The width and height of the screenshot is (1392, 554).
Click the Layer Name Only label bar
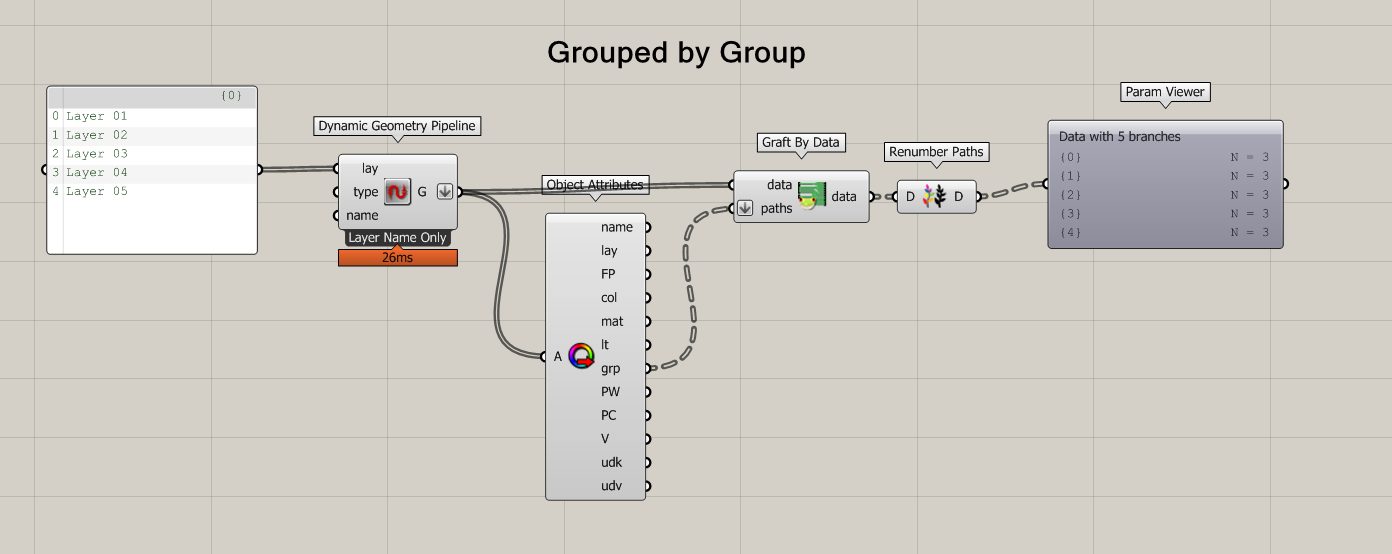[398, 238]
